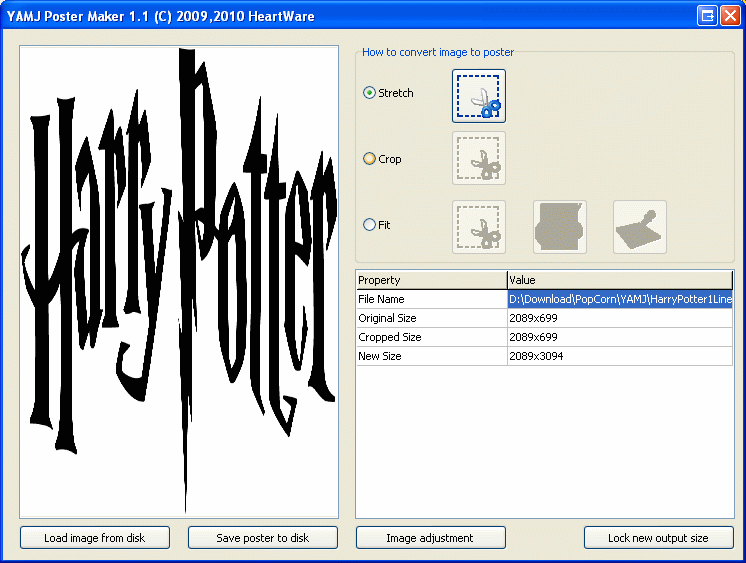Click Save poster to disk button
Viewport: 746px width, 563px height.
coord(263,538)
